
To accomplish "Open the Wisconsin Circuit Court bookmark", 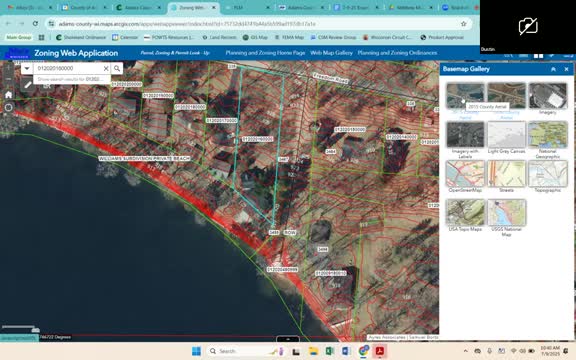I will coord(387,37).
